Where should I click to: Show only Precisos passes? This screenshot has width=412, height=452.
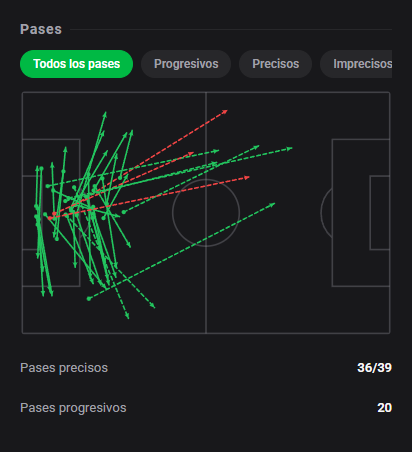tap(275, 64)
